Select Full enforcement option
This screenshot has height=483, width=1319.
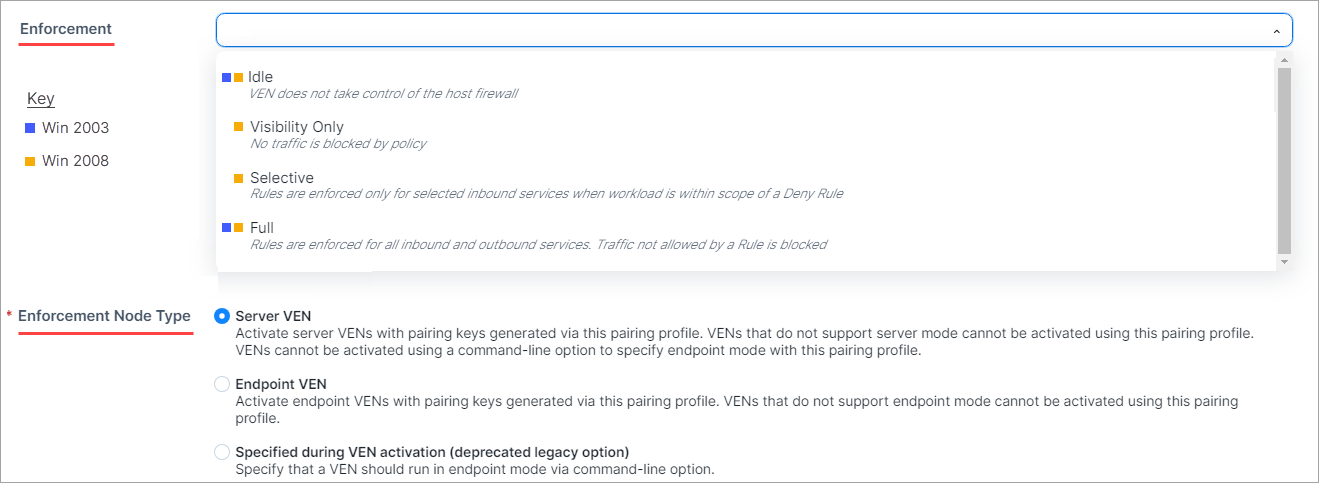point(261,228)
